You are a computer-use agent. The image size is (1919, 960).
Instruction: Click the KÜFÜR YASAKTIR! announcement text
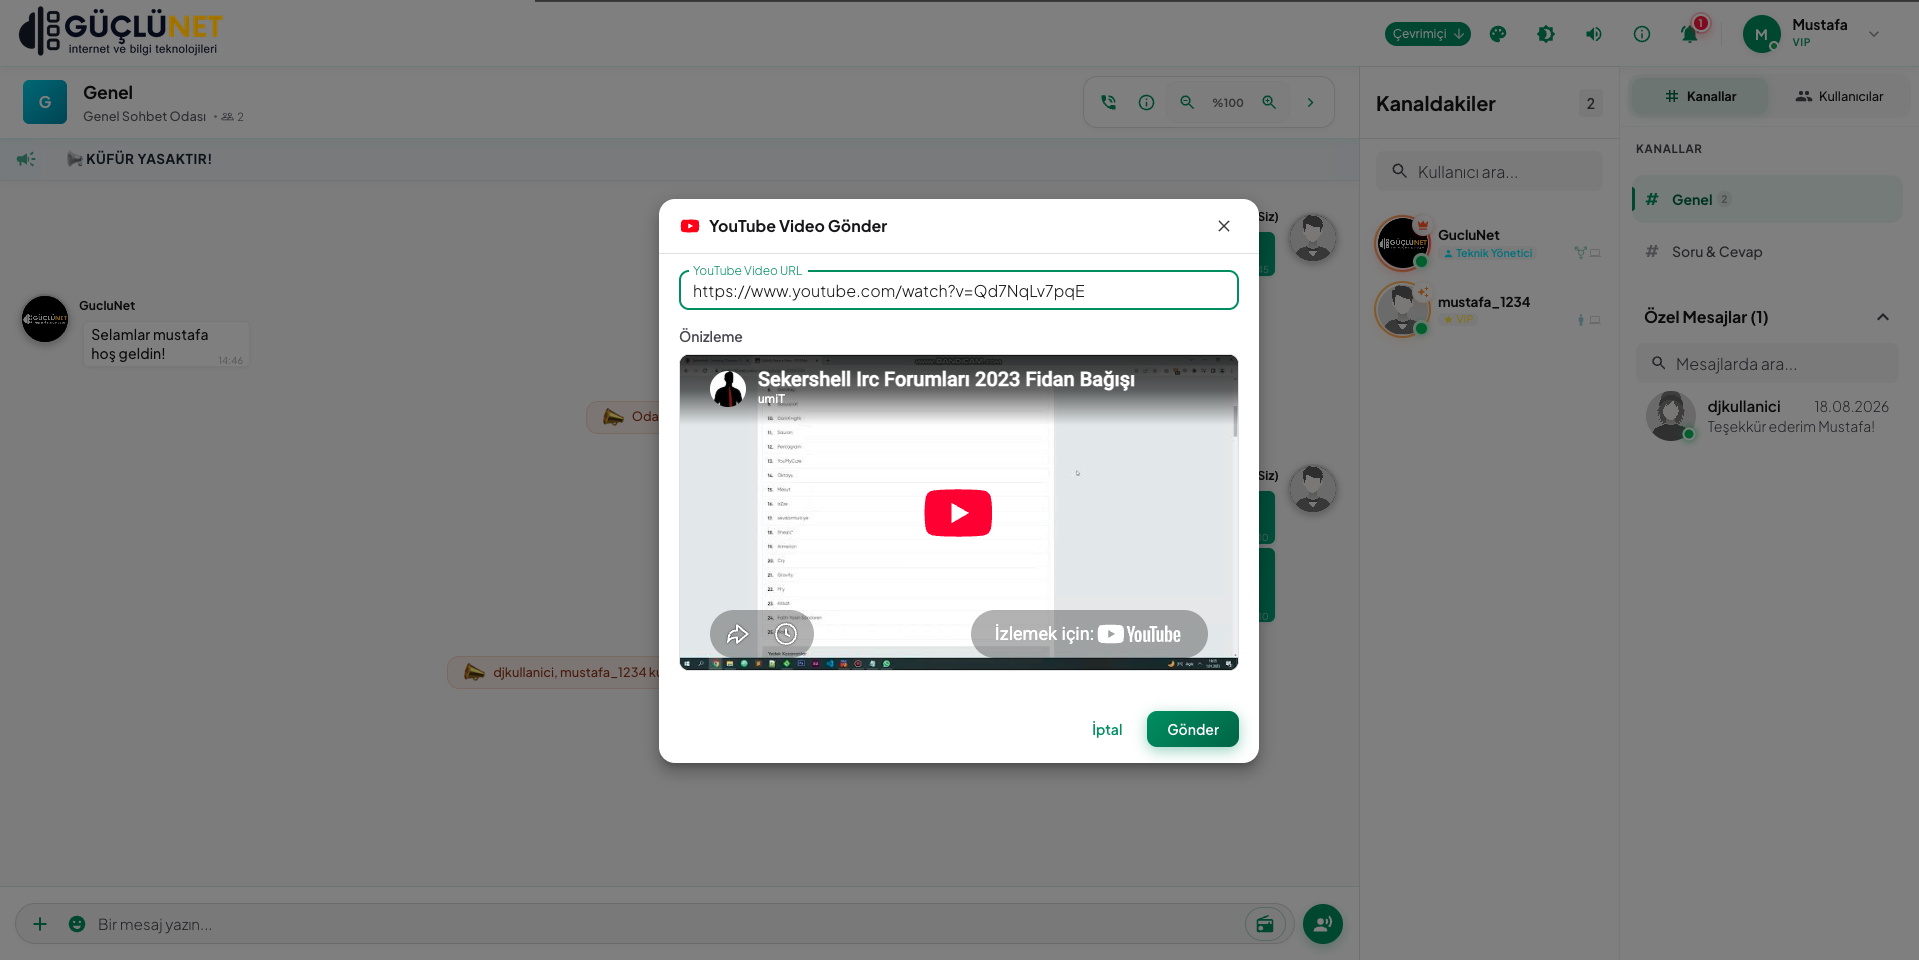(149, 159)
